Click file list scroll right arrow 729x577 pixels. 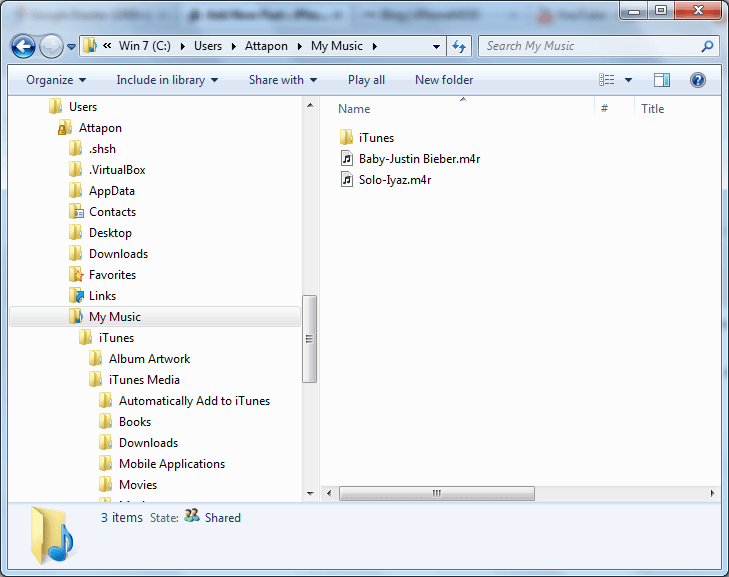[x=712, y=493]
